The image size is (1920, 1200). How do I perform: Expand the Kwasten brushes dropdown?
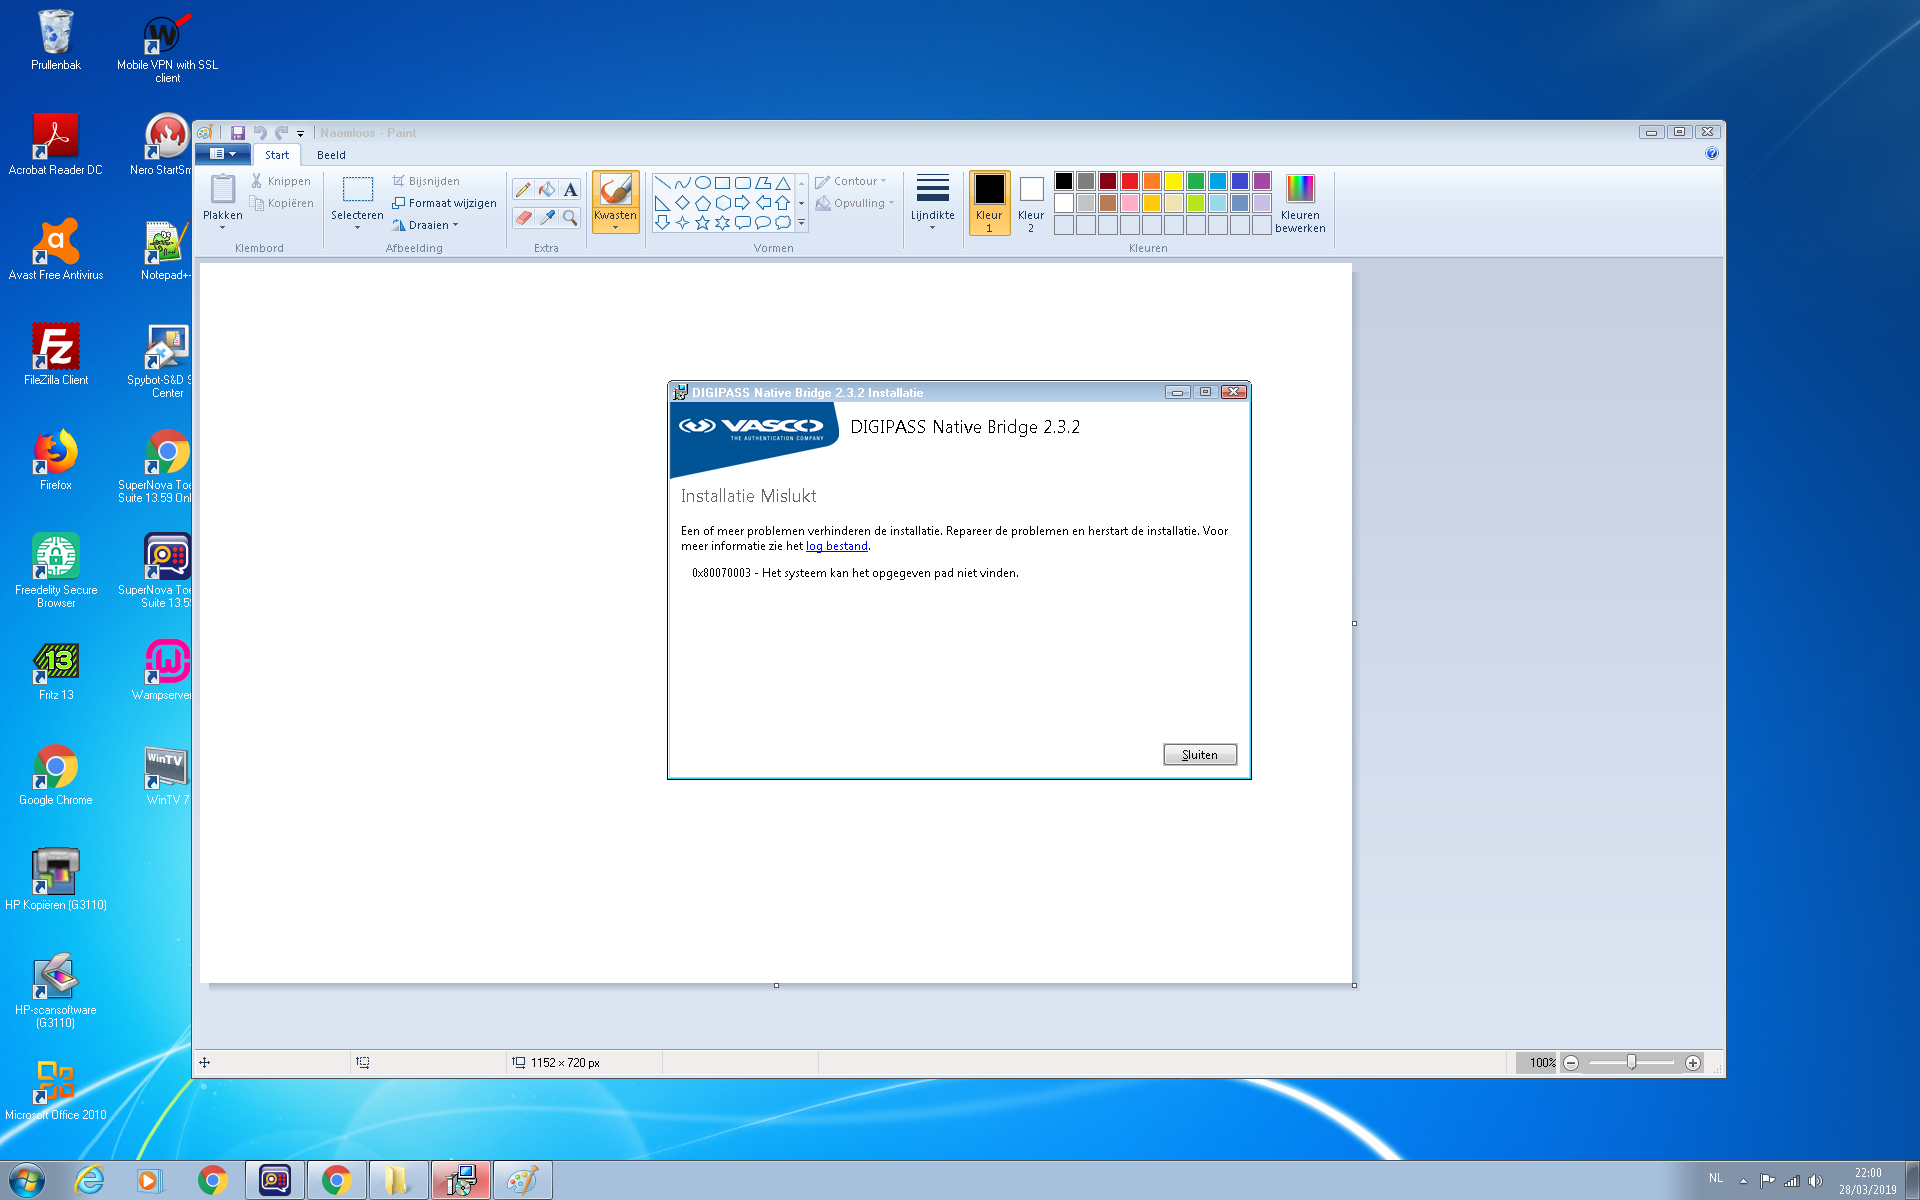click(615, 222)
